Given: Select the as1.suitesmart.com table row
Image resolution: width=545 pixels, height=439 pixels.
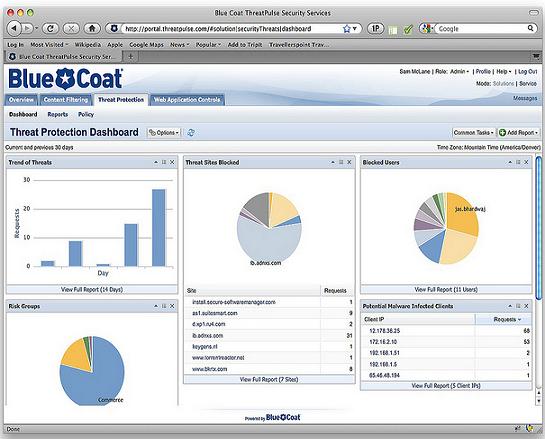Looking at the screenshot, I should tap(269, 314).
